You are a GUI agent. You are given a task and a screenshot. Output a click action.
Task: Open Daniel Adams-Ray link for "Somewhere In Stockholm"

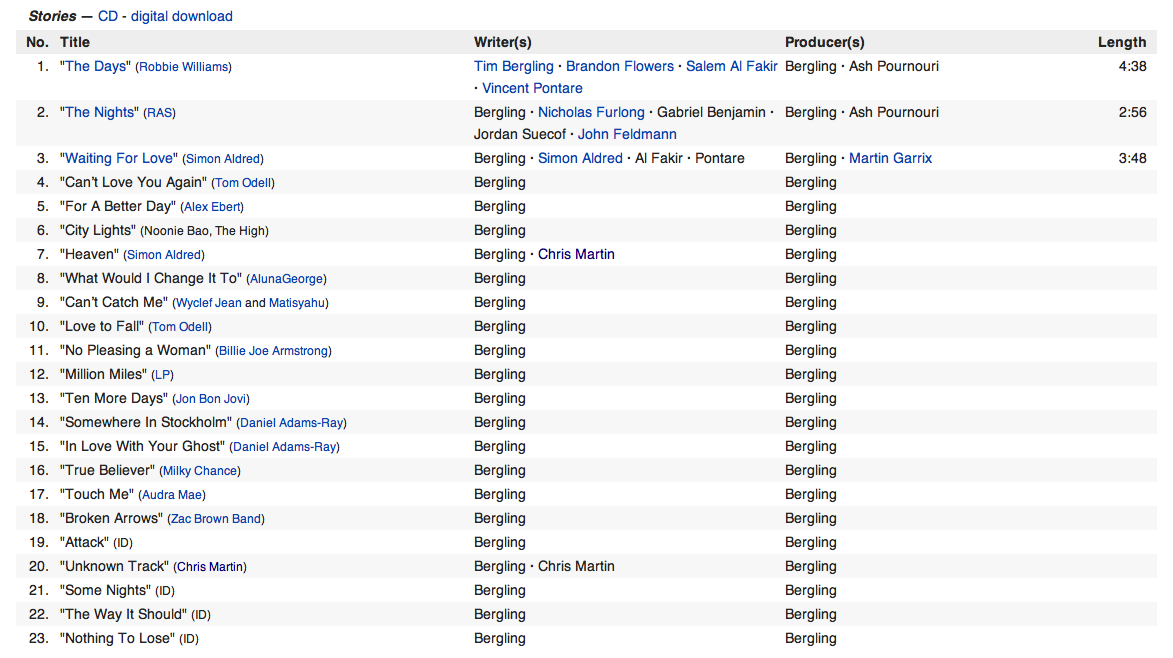point(292,422)
